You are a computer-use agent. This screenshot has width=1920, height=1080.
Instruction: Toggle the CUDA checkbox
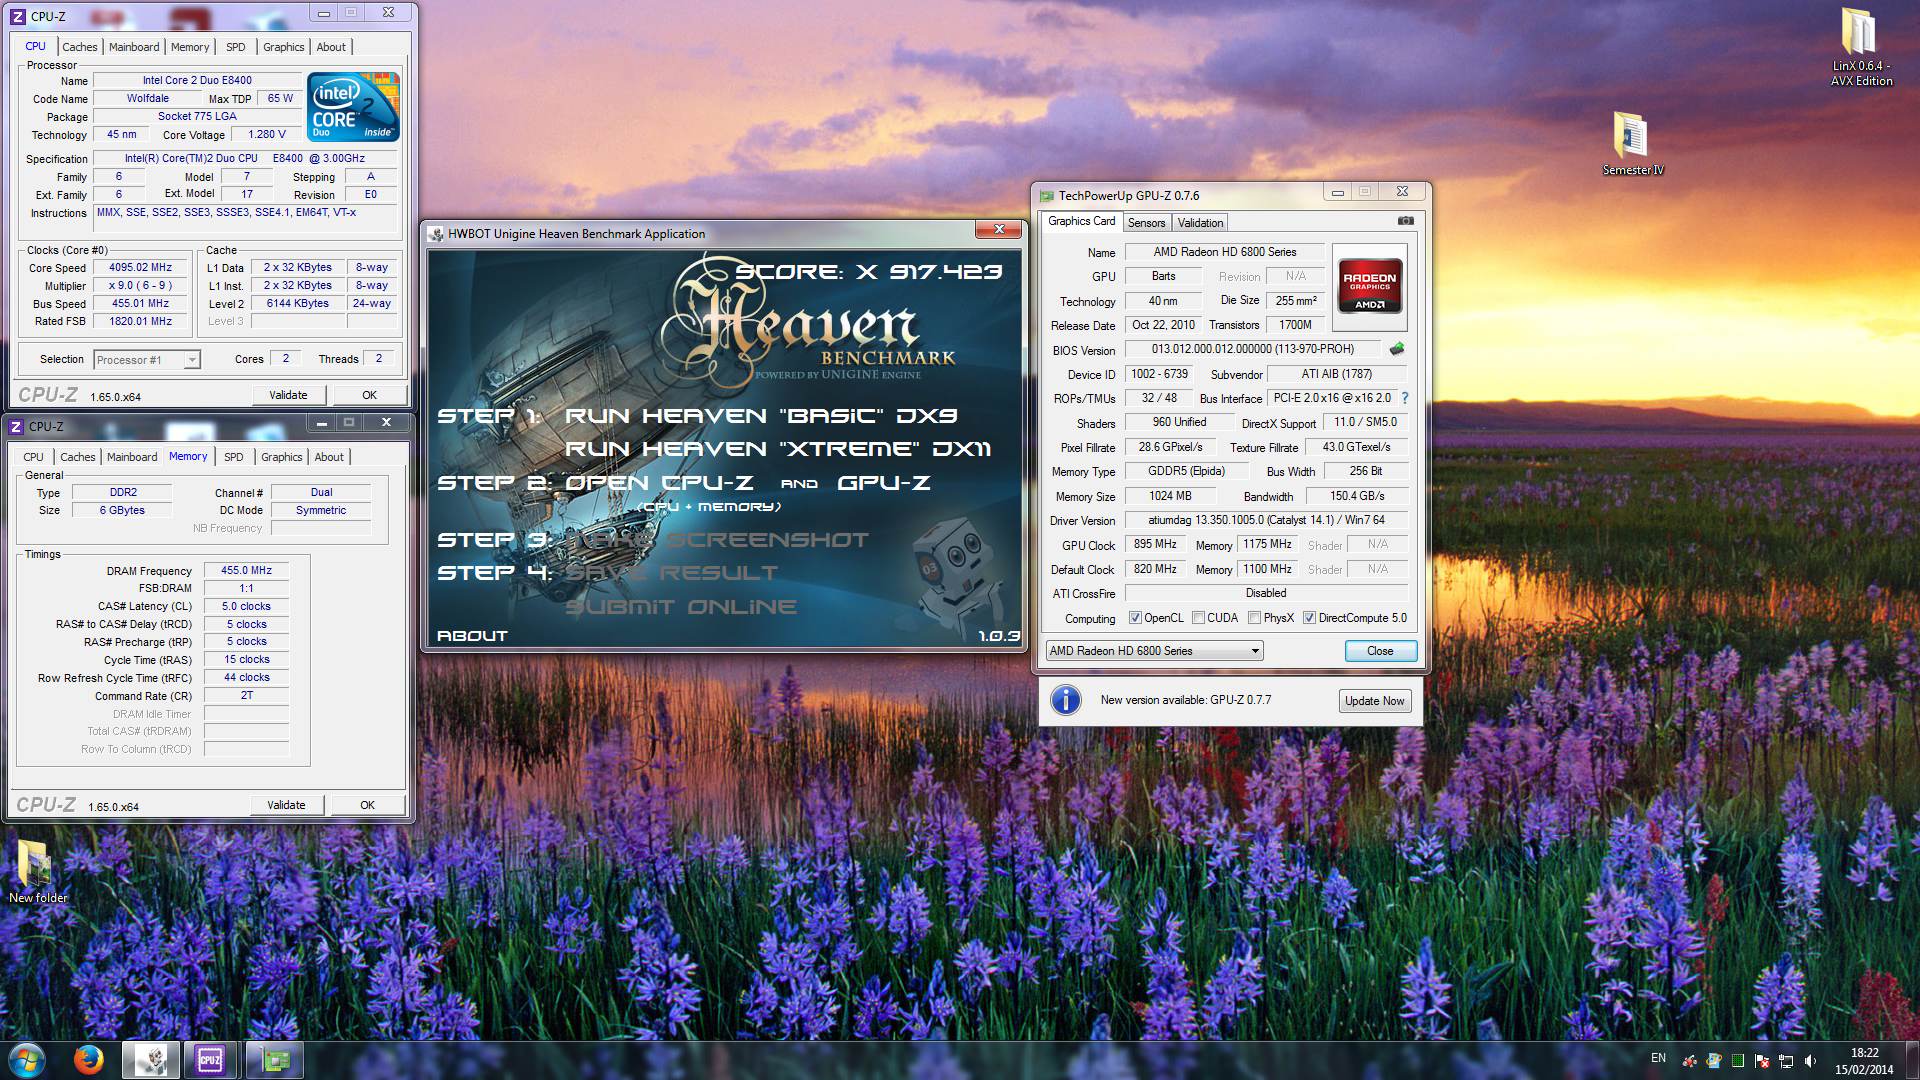point(1198,618)
